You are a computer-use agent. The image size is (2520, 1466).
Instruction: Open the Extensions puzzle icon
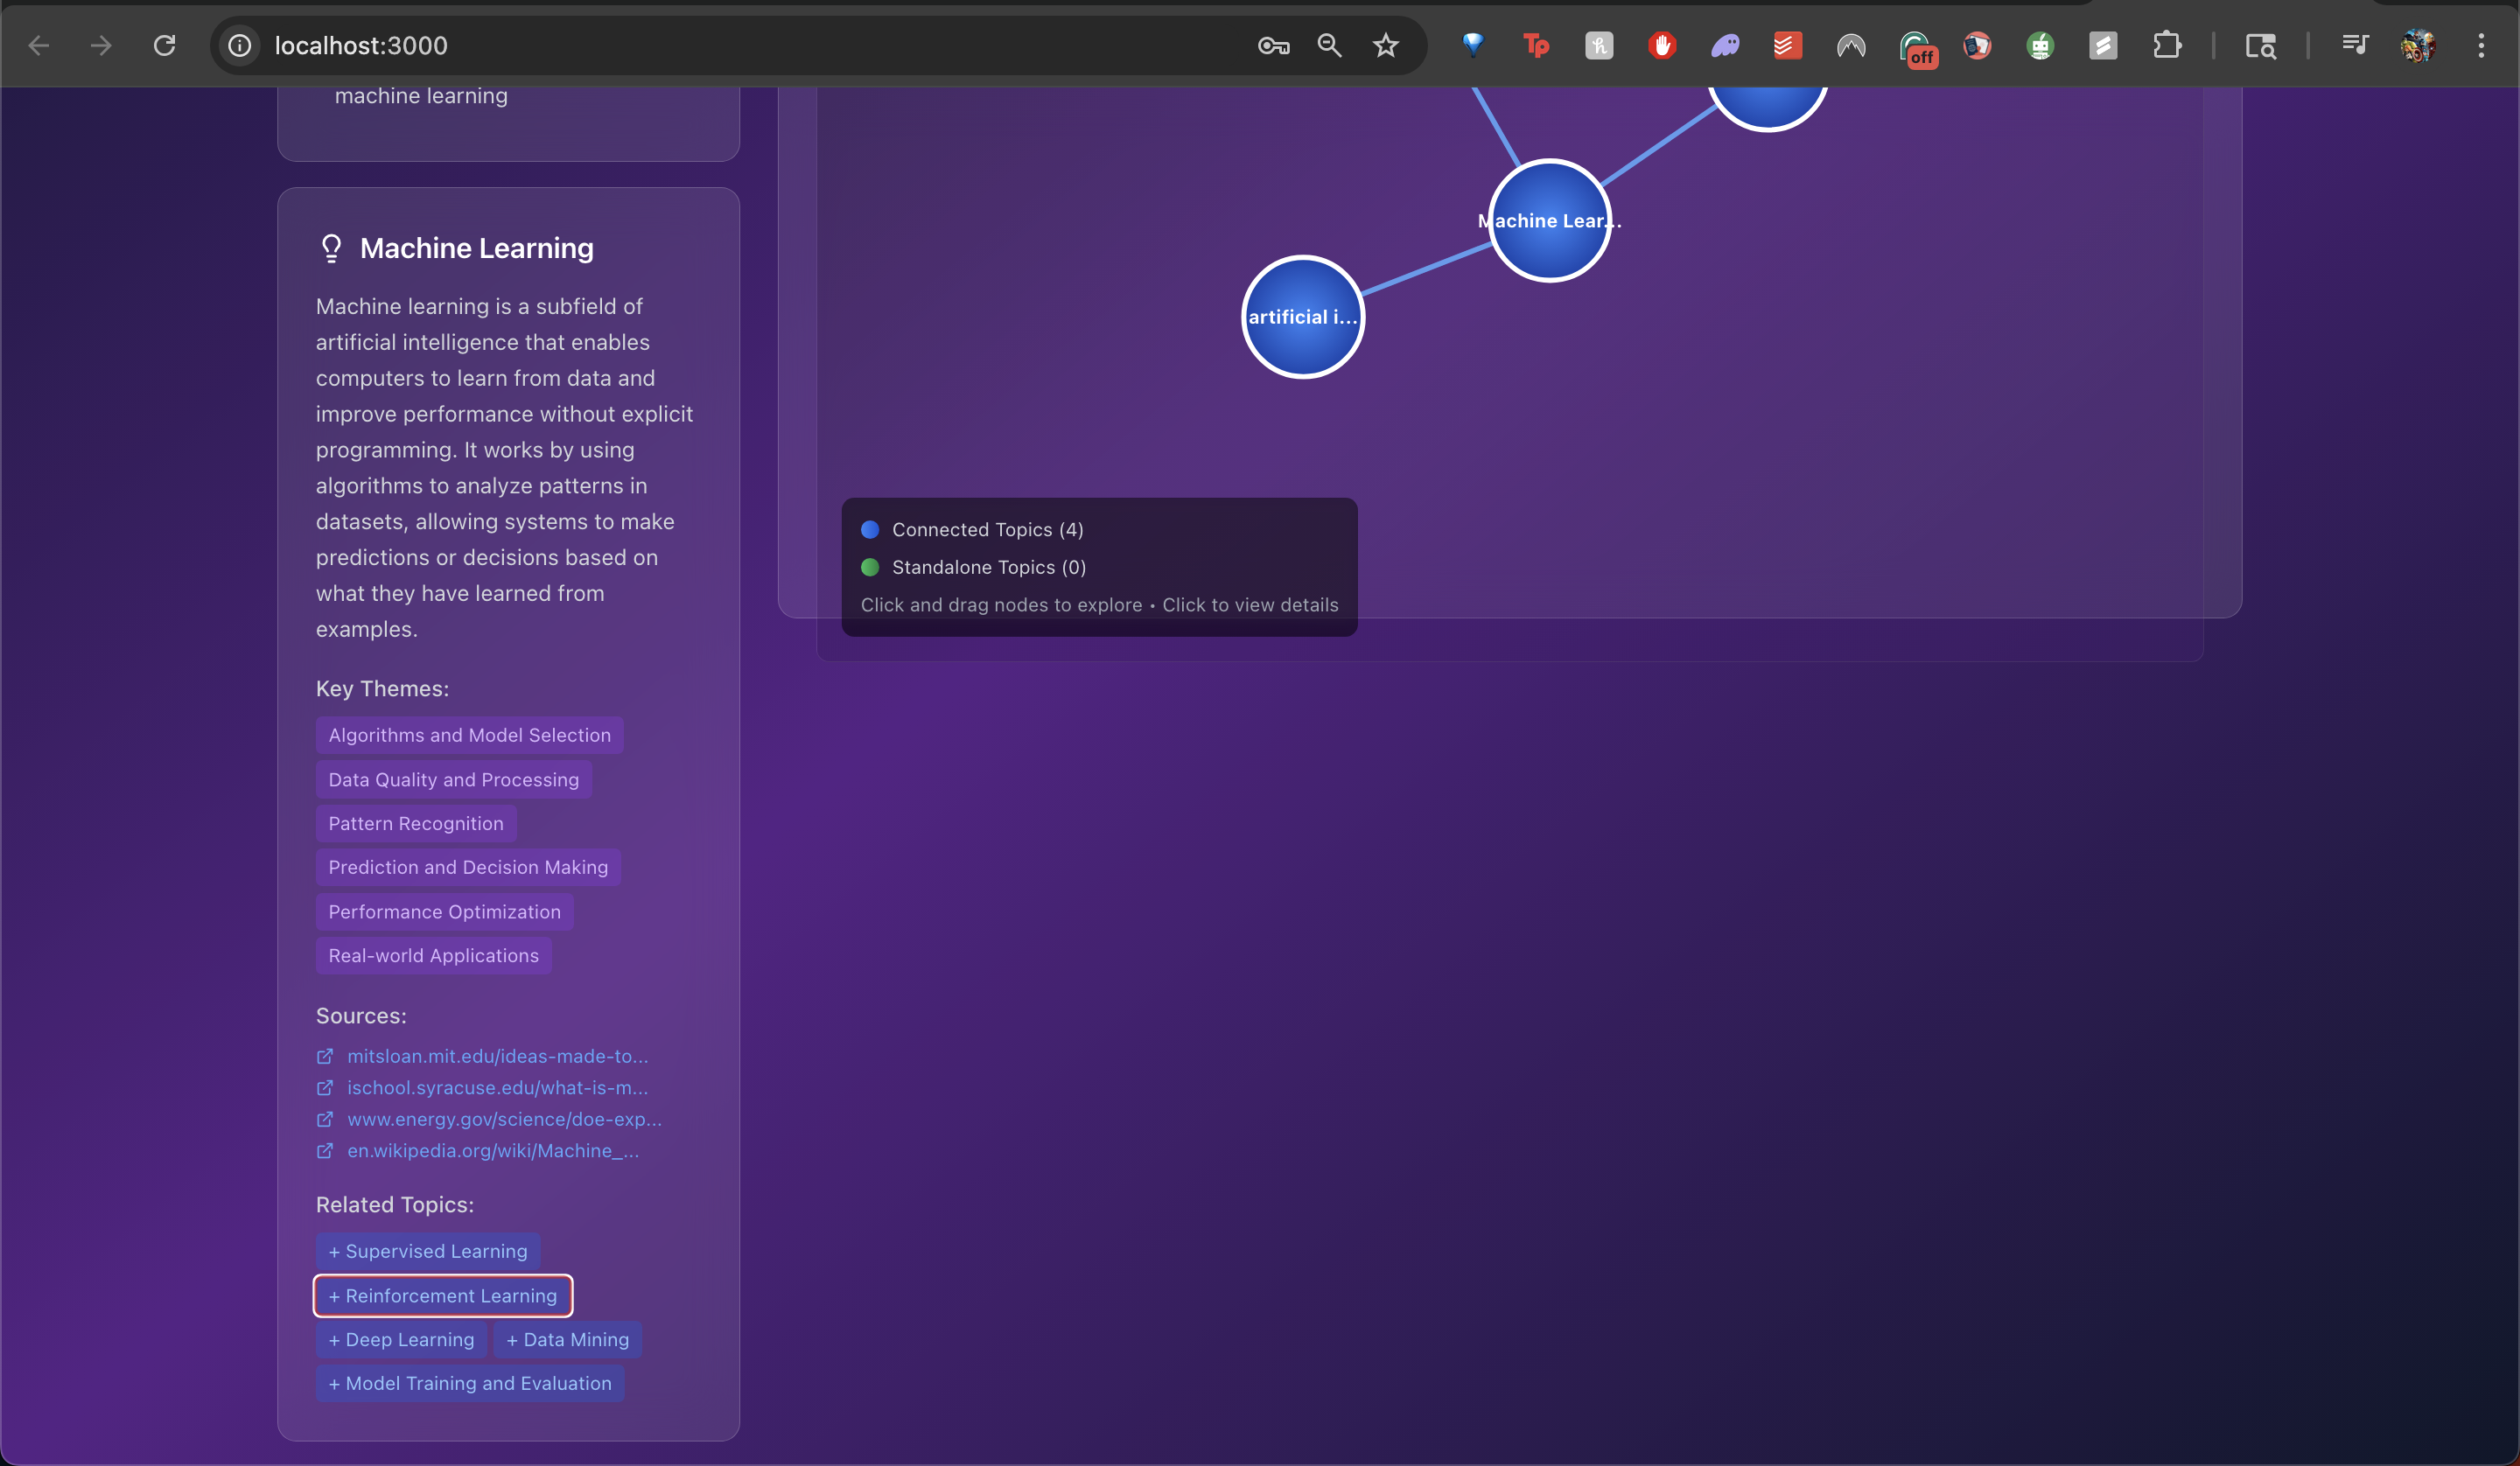pos(2166,45)
